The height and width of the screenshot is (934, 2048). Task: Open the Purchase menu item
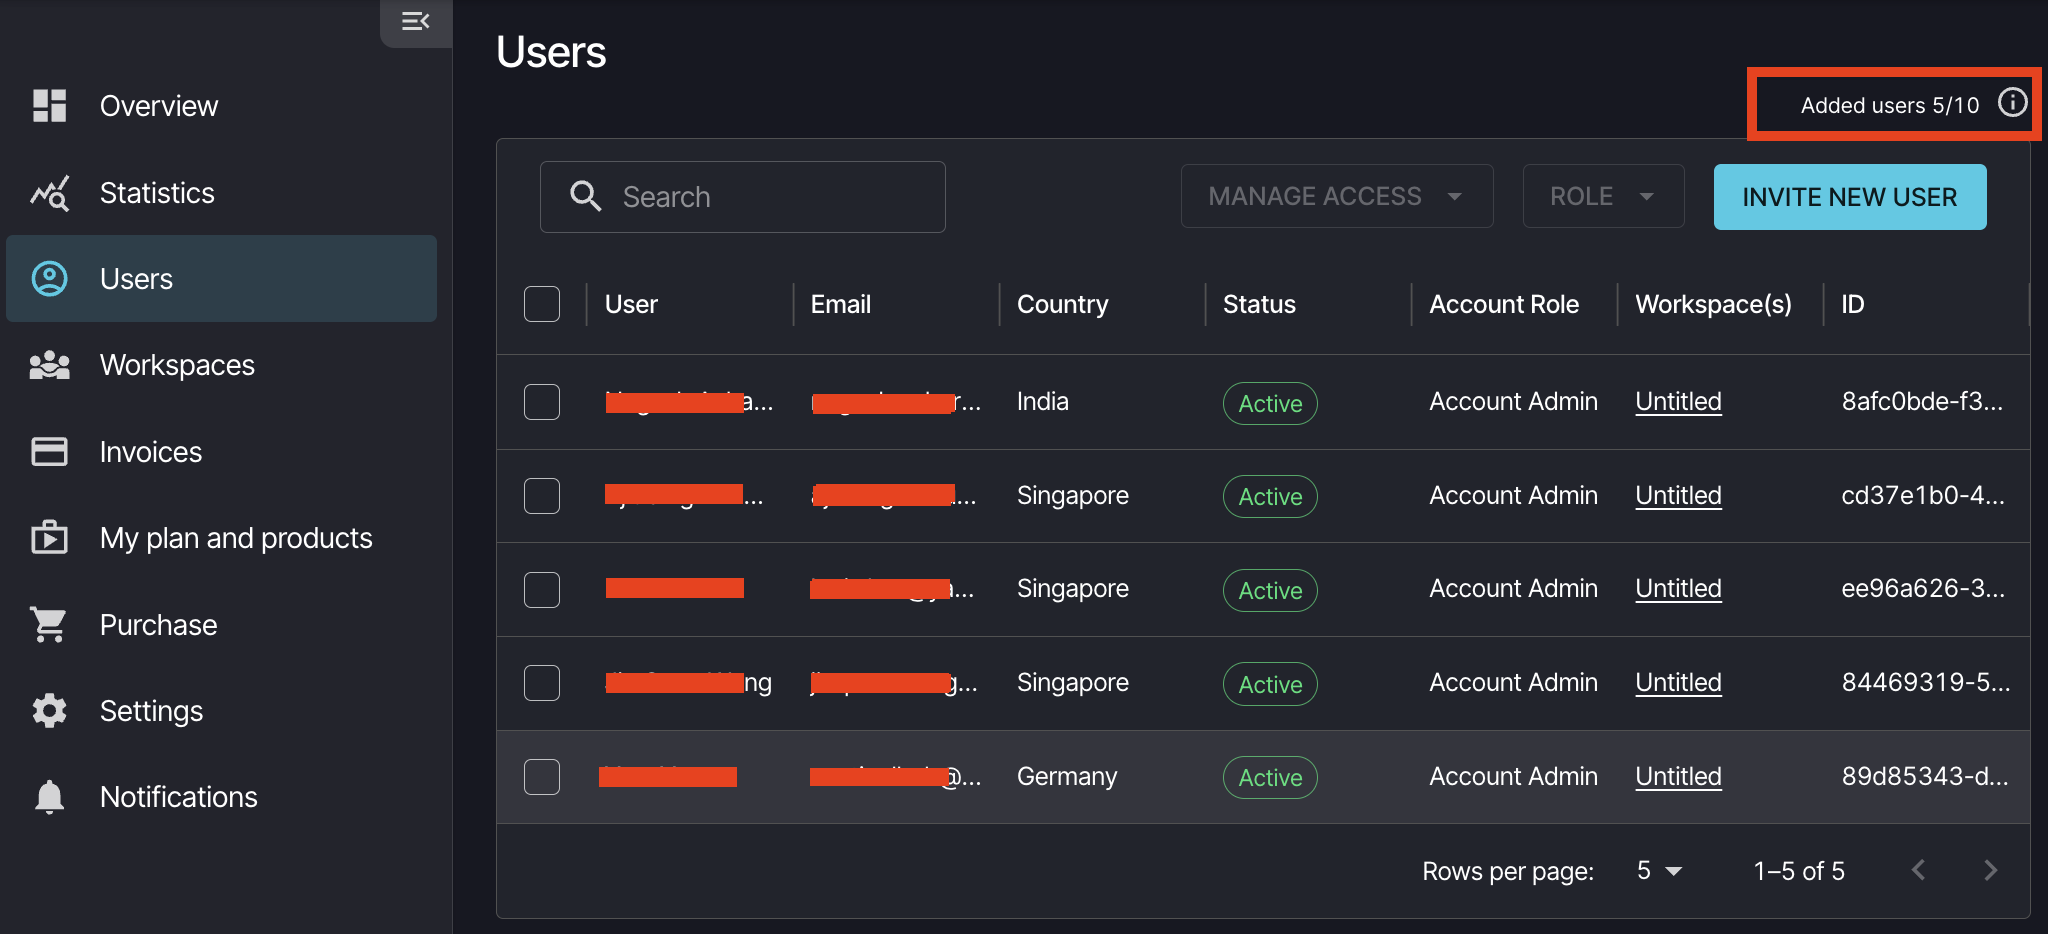pyautogui.click(x=221, y=625)
